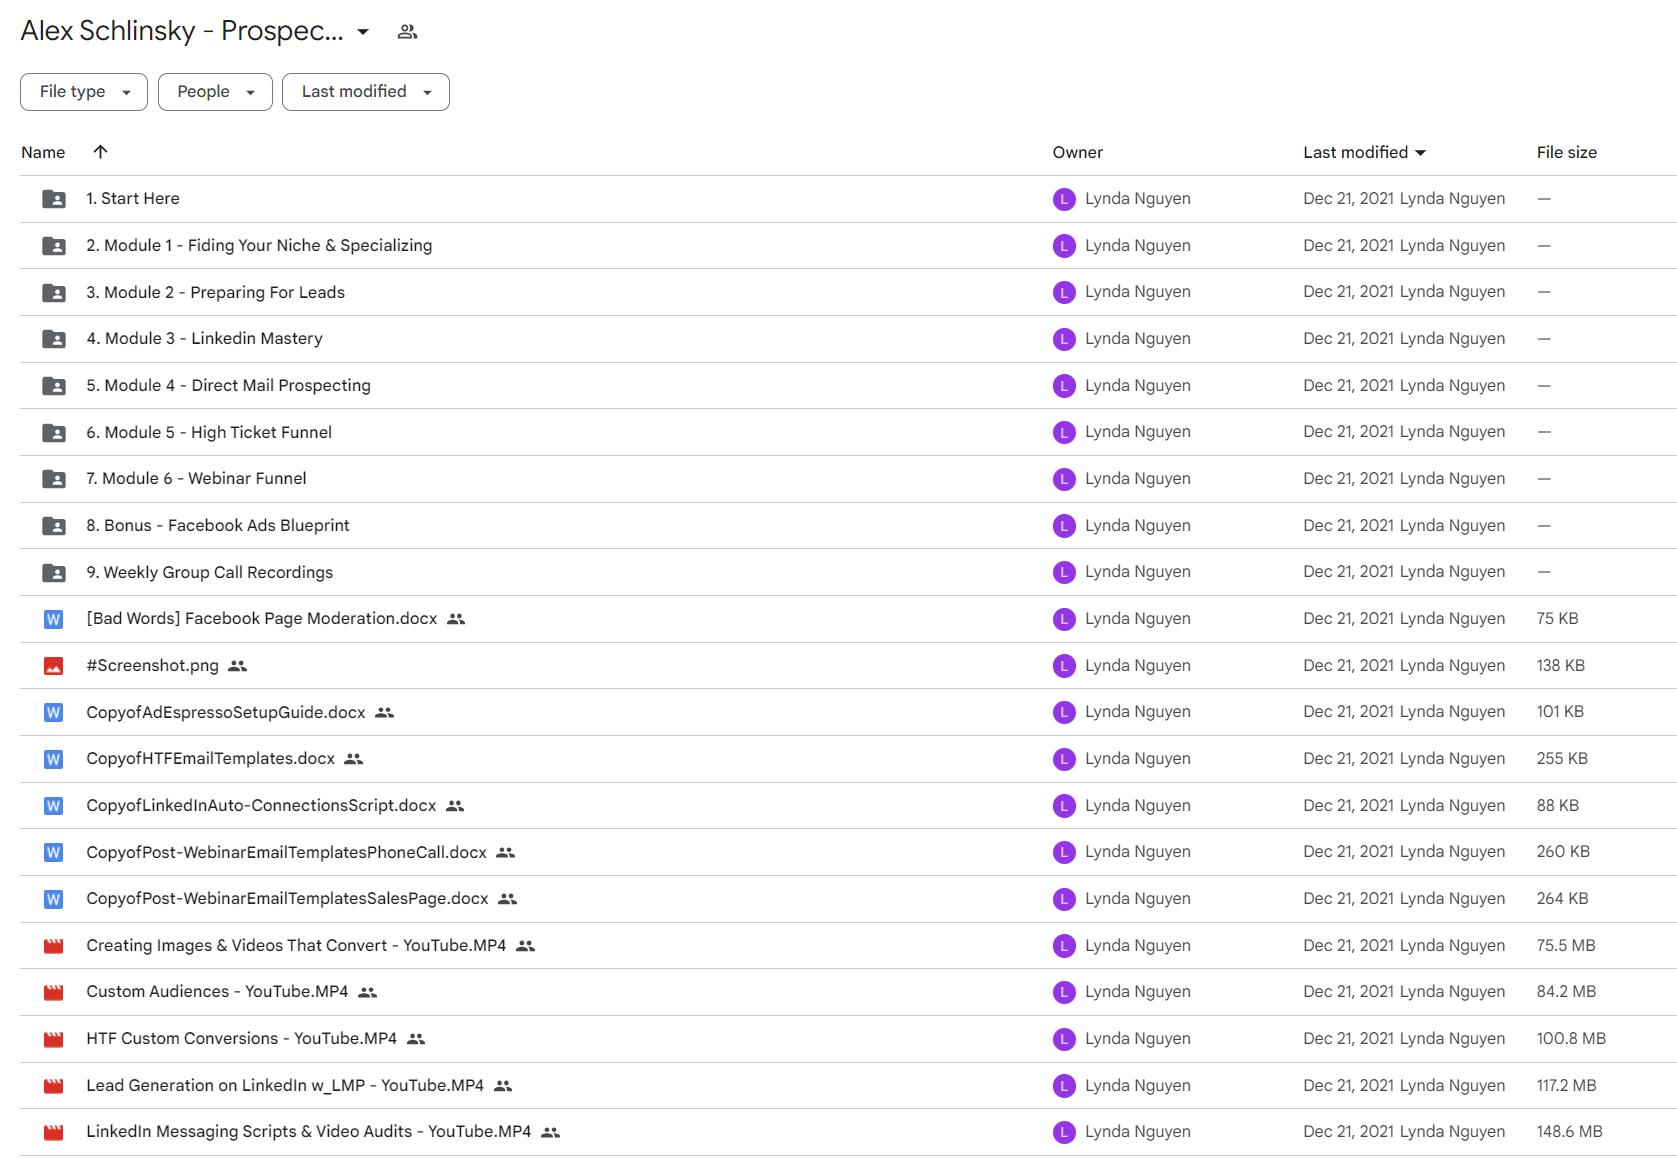The height and width of the screenshot is (1160, 1677).
Task: Click the image icon for #Screenshot.png
Action: point(54,666)
